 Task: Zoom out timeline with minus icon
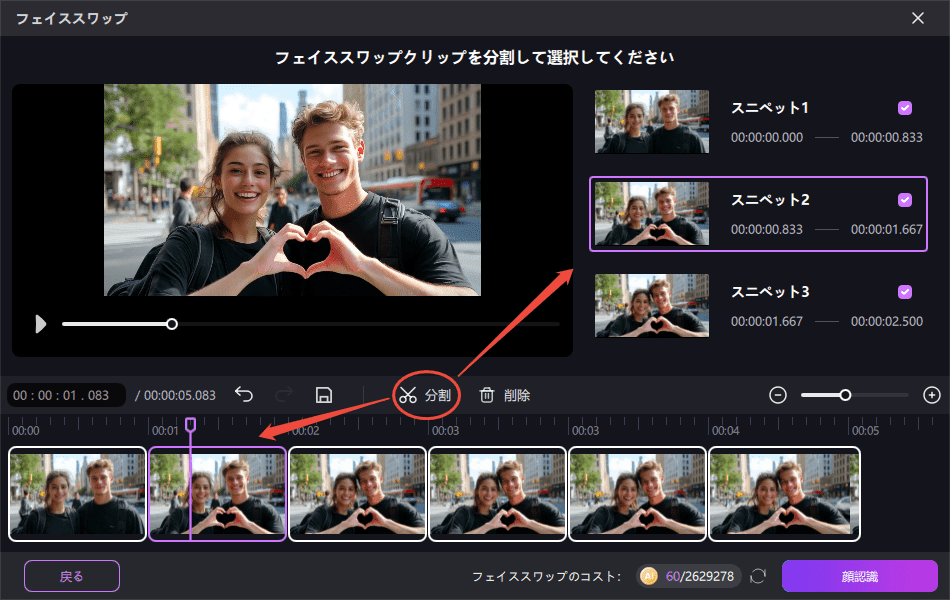pyautogui.click(x=778, y=395)
